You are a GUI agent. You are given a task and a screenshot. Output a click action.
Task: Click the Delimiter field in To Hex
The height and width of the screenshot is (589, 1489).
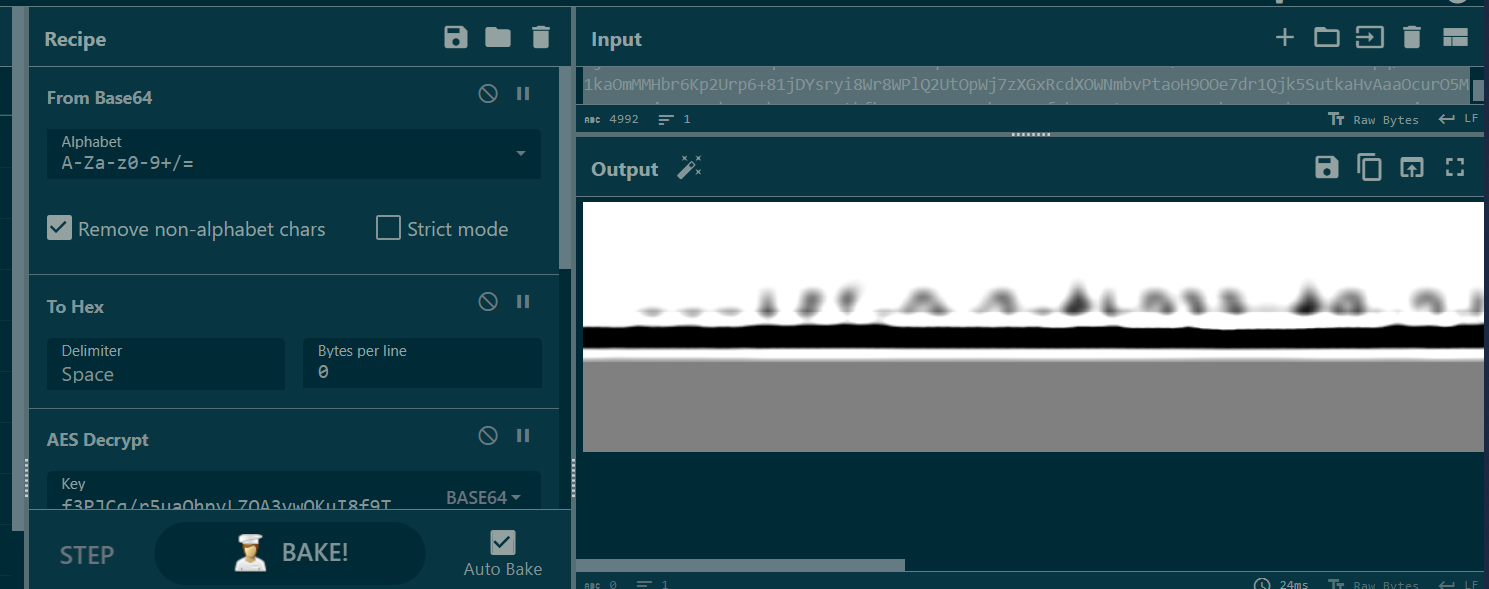165,364
